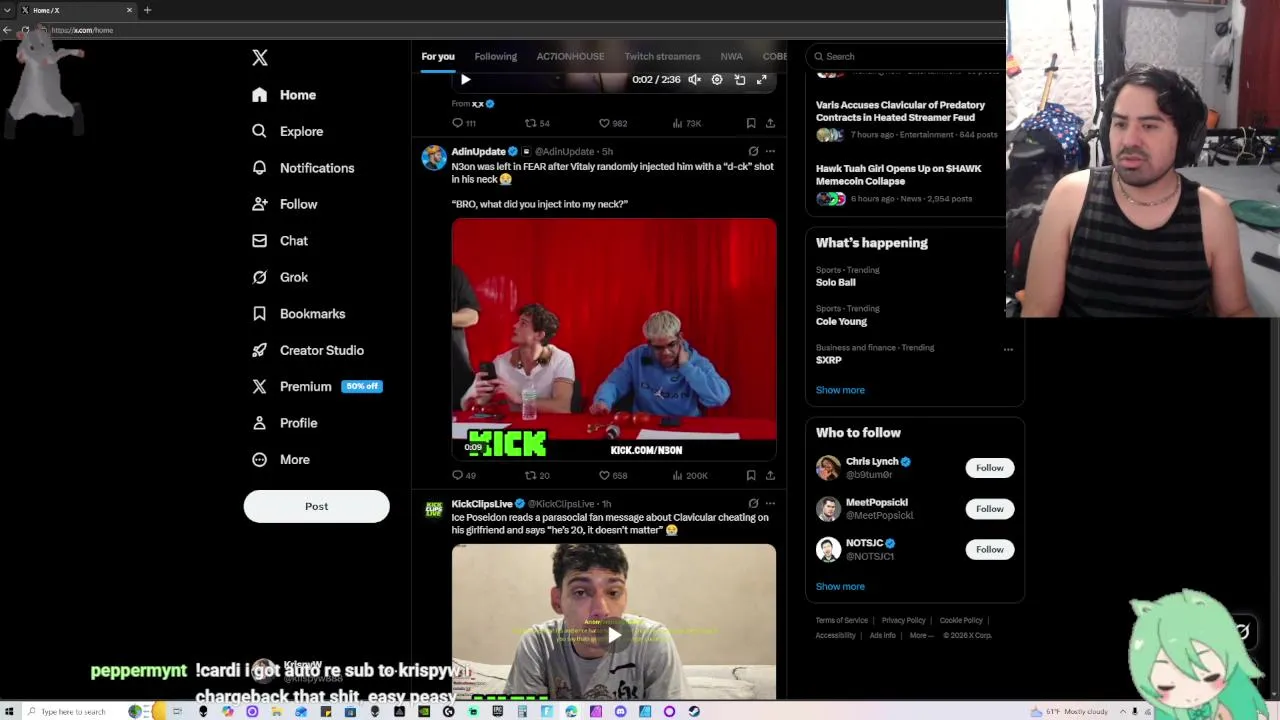Open the Follow item in sidebar
Screen dimensions: 1280x720
pos(285,204)
